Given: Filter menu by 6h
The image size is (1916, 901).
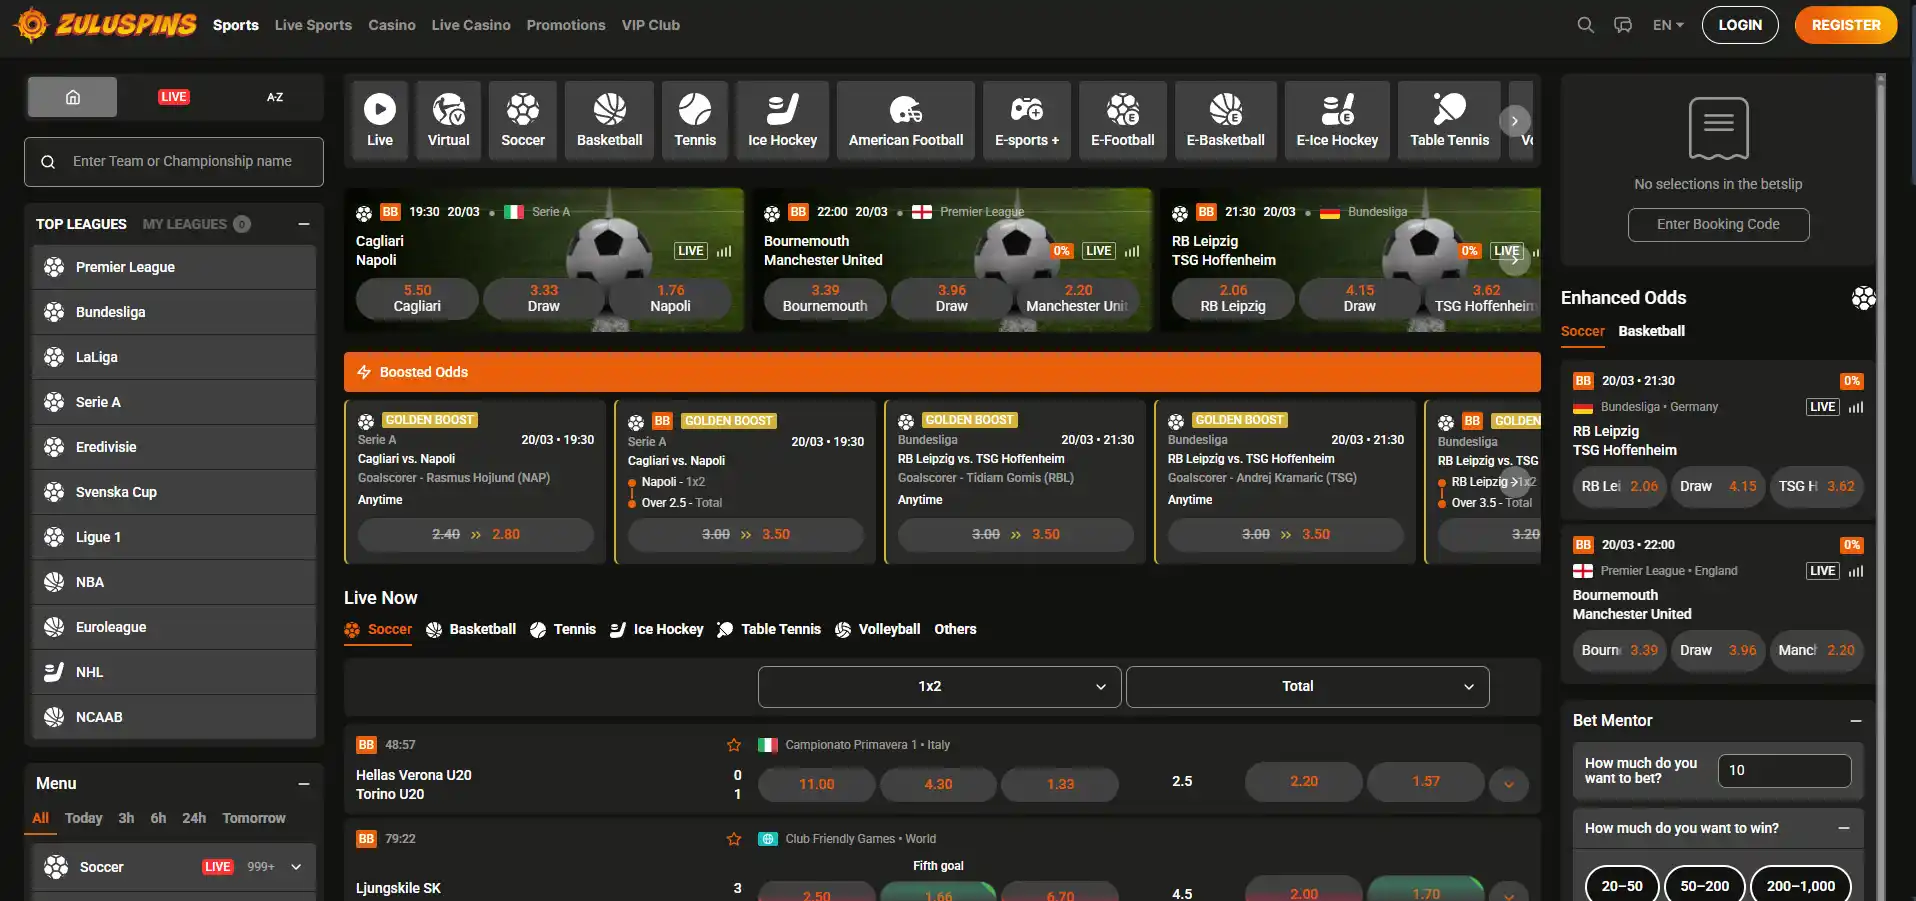Looking at the screenshot, I should click(158, 818).
